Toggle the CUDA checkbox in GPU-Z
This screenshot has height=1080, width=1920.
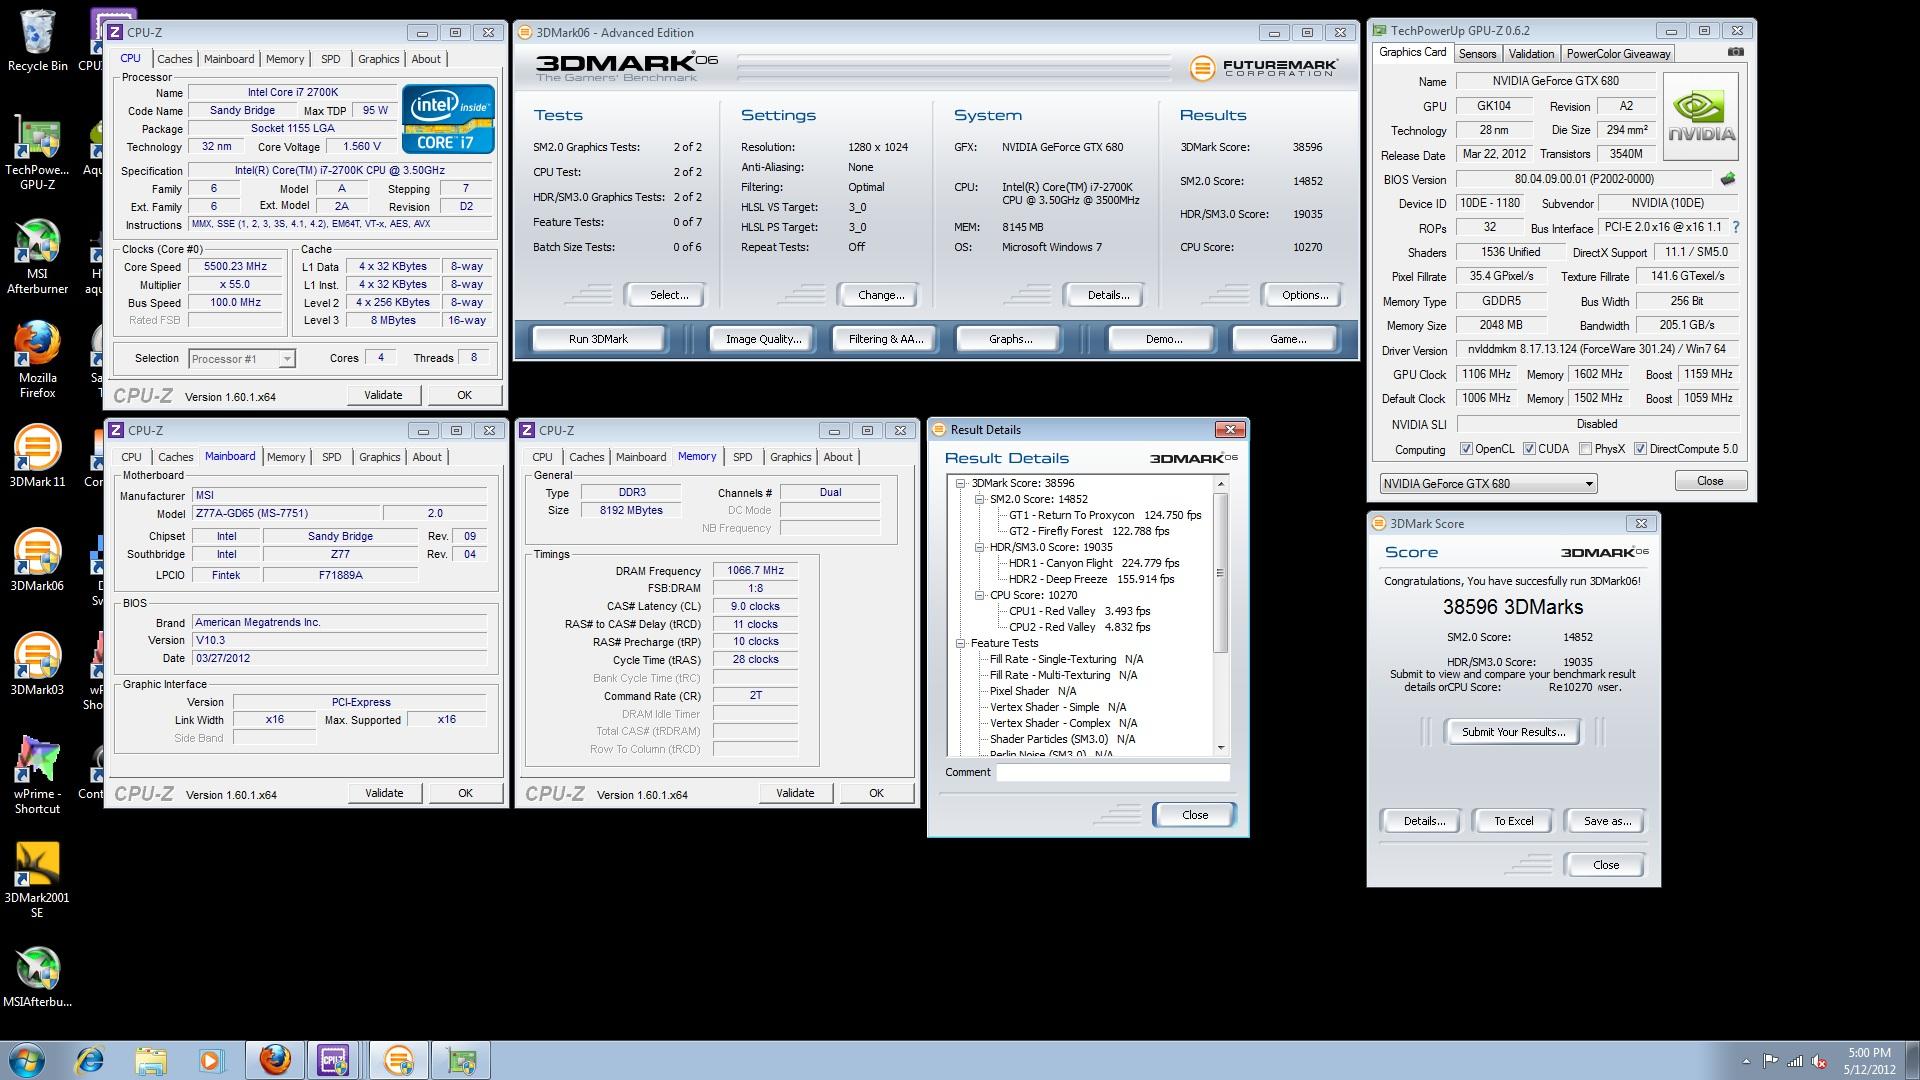(1529, 449)
